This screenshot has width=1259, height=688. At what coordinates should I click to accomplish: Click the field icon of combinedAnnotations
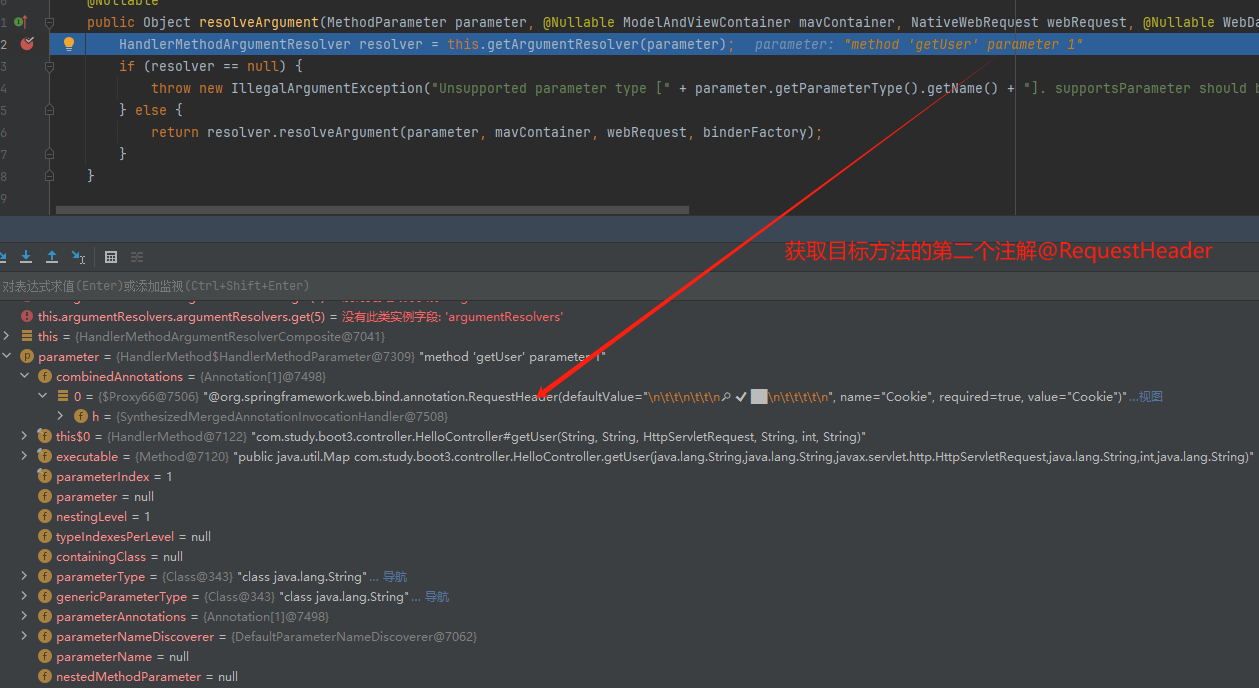click(45, 376)
